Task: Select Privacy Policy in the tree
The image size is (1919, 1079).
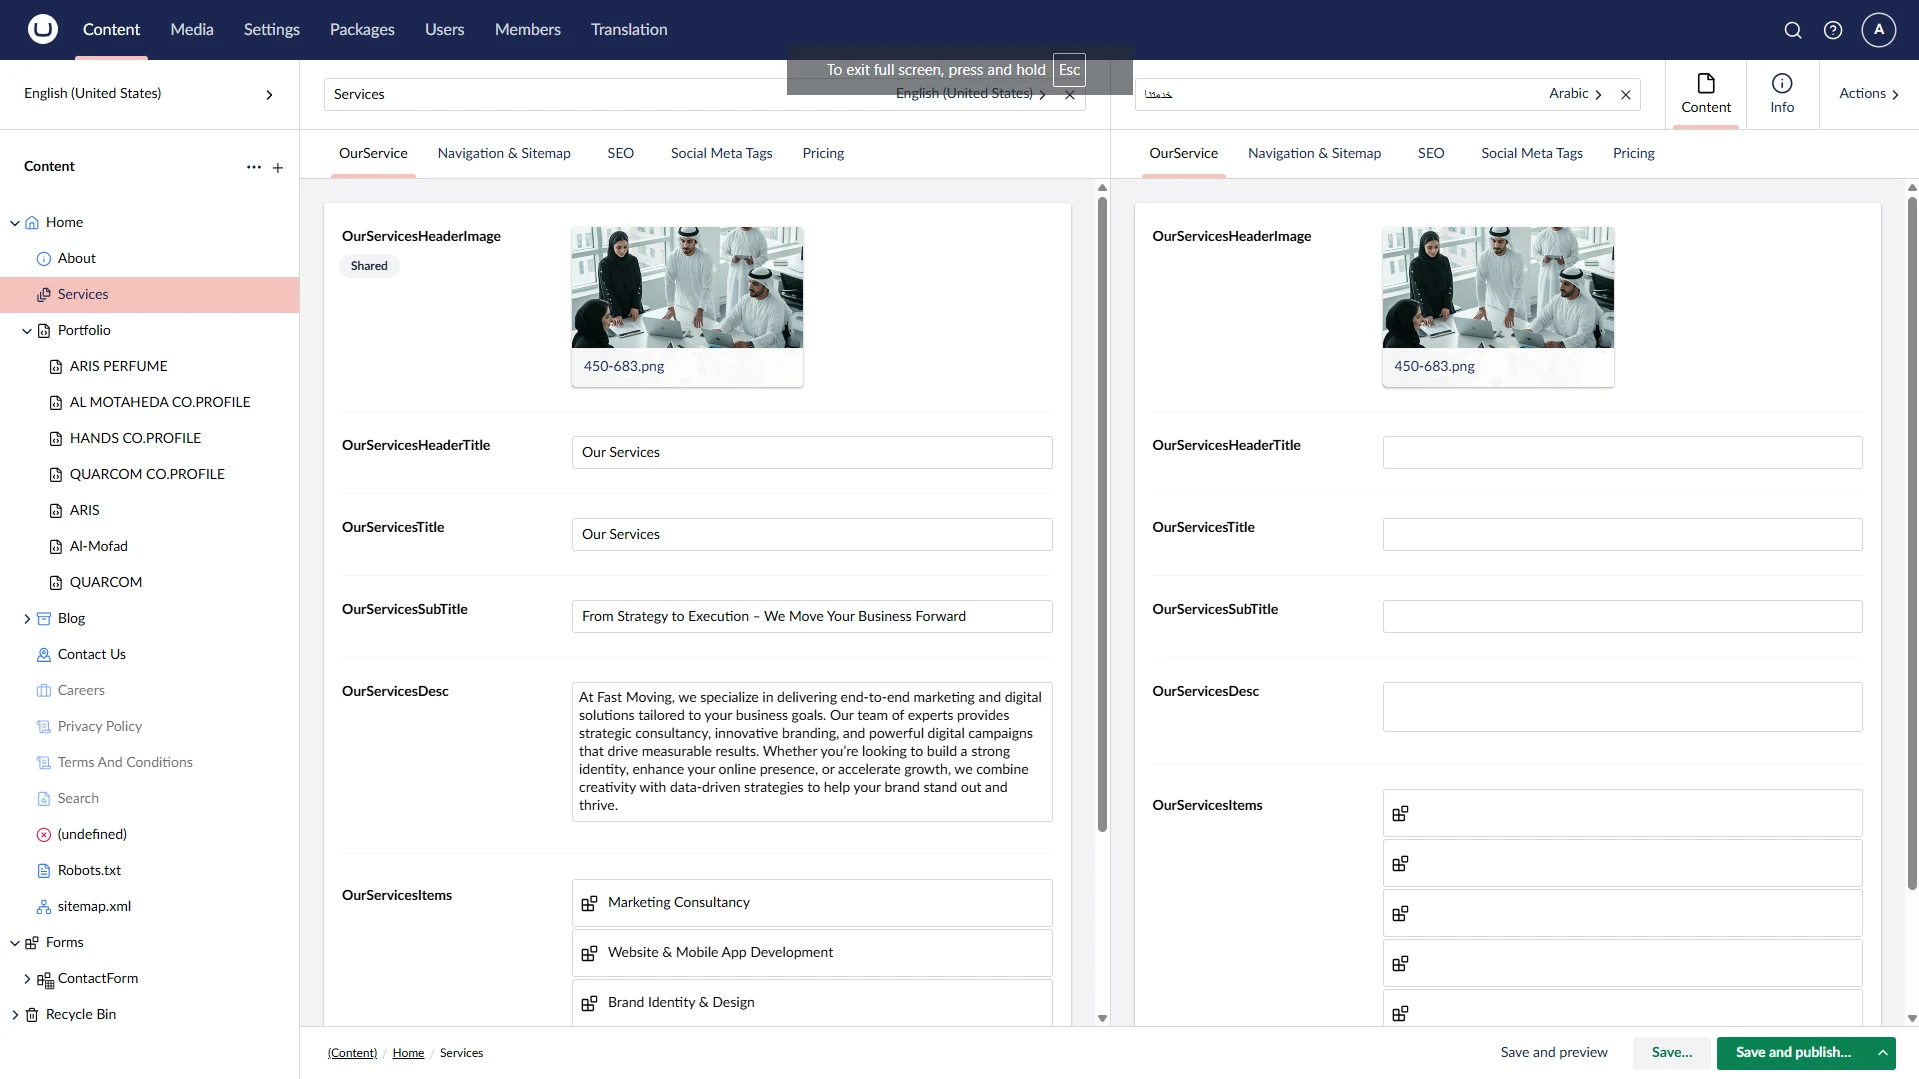Action: (100, 727)
